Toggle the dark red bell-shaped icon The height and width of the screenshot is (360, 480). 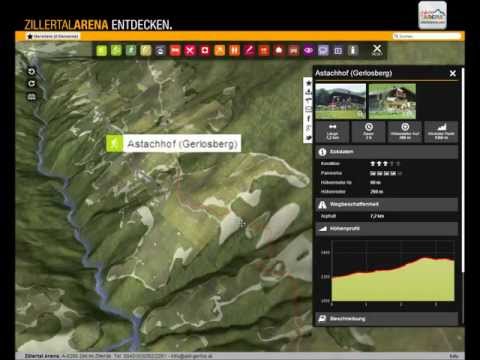pyautogui.click(x=279, y=51)
